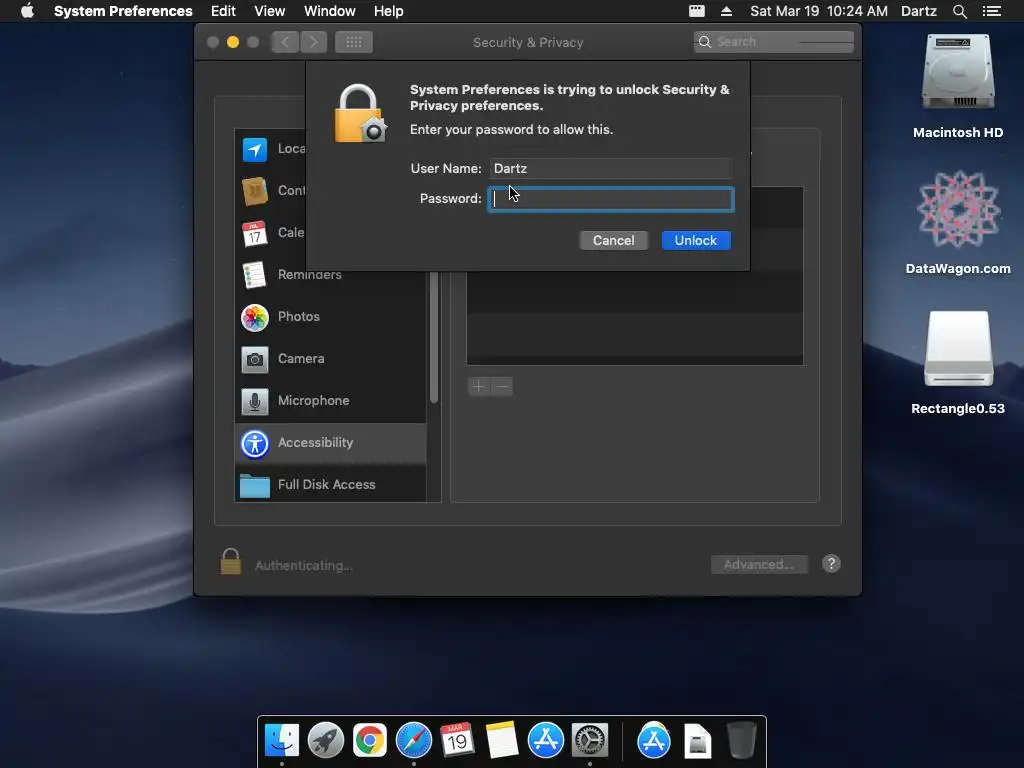This screenshot has height=768, width=1024.
Task: Open the Apple menu
Action: click(x=27, y=11)
